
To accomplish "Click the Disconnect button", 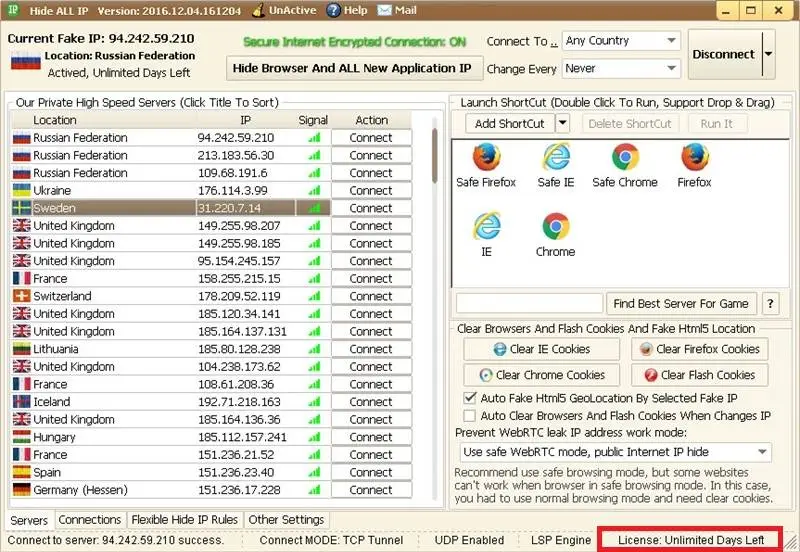I will click(x=724, y=54).
